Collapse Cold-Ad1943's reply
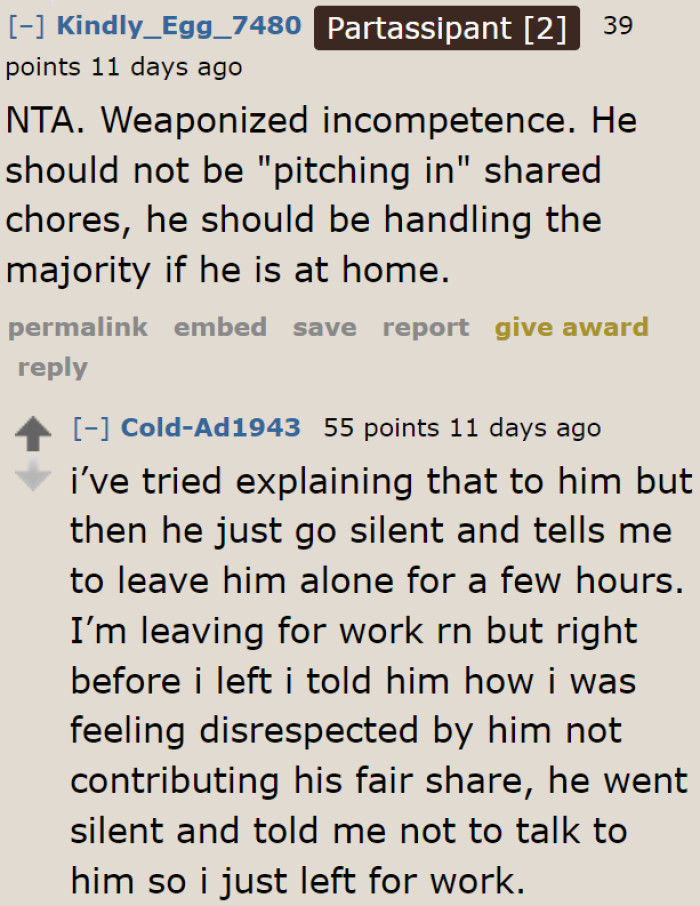The height and width of the screenshot is (906, 700). tap(91, 428)
